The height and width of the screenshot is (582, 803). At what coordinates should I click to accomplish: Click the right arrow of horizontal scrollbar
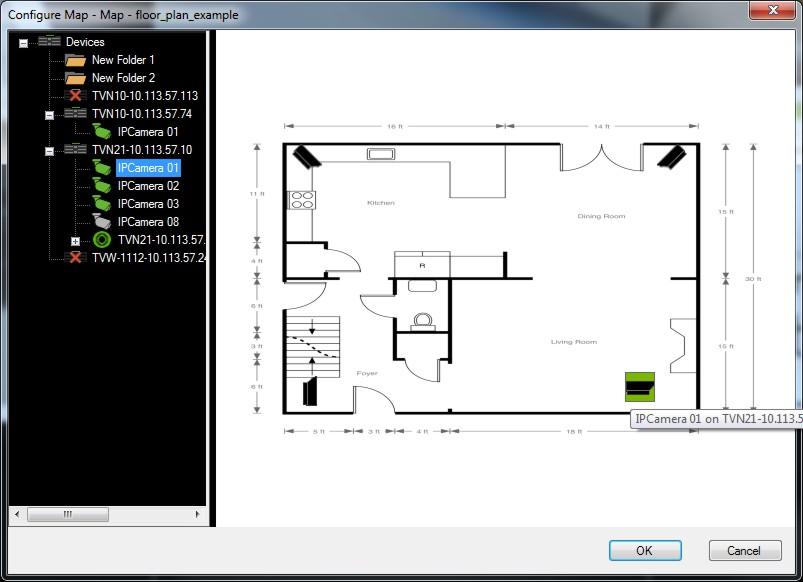click(198, 514)
